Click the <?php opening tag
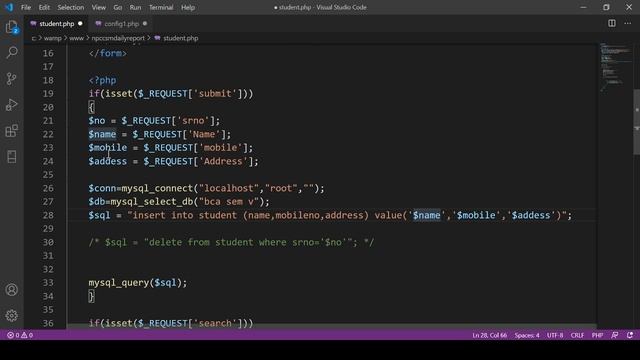This screenshot has width=640, height=360. coord(102,80)
